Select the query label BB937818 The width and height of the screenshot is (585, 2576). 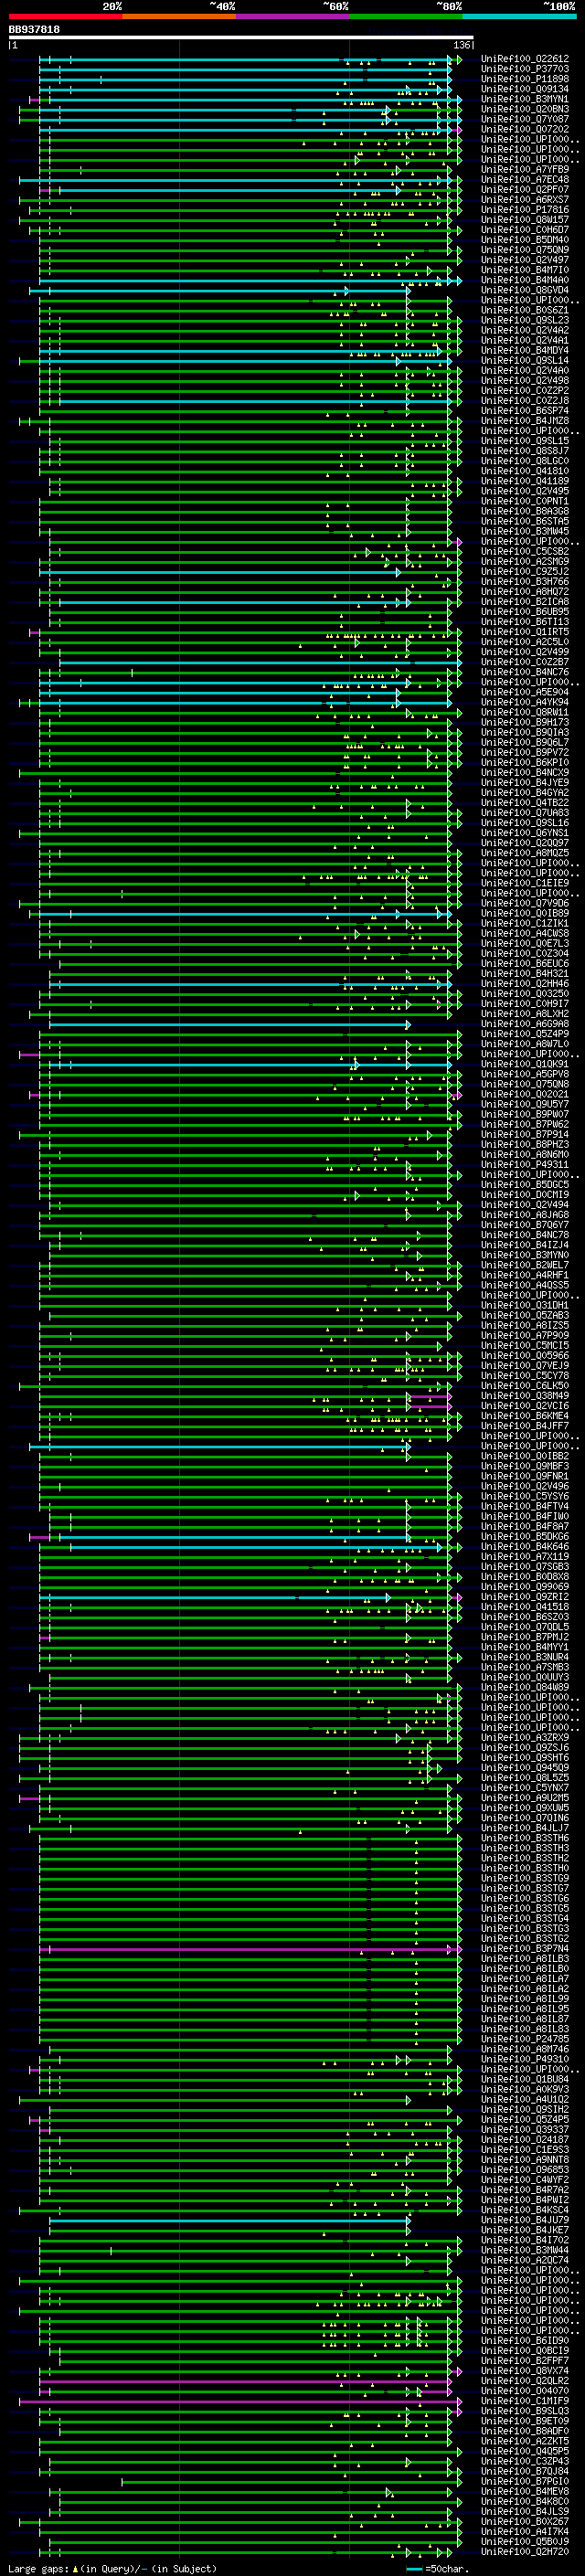(x=34, y=29)
